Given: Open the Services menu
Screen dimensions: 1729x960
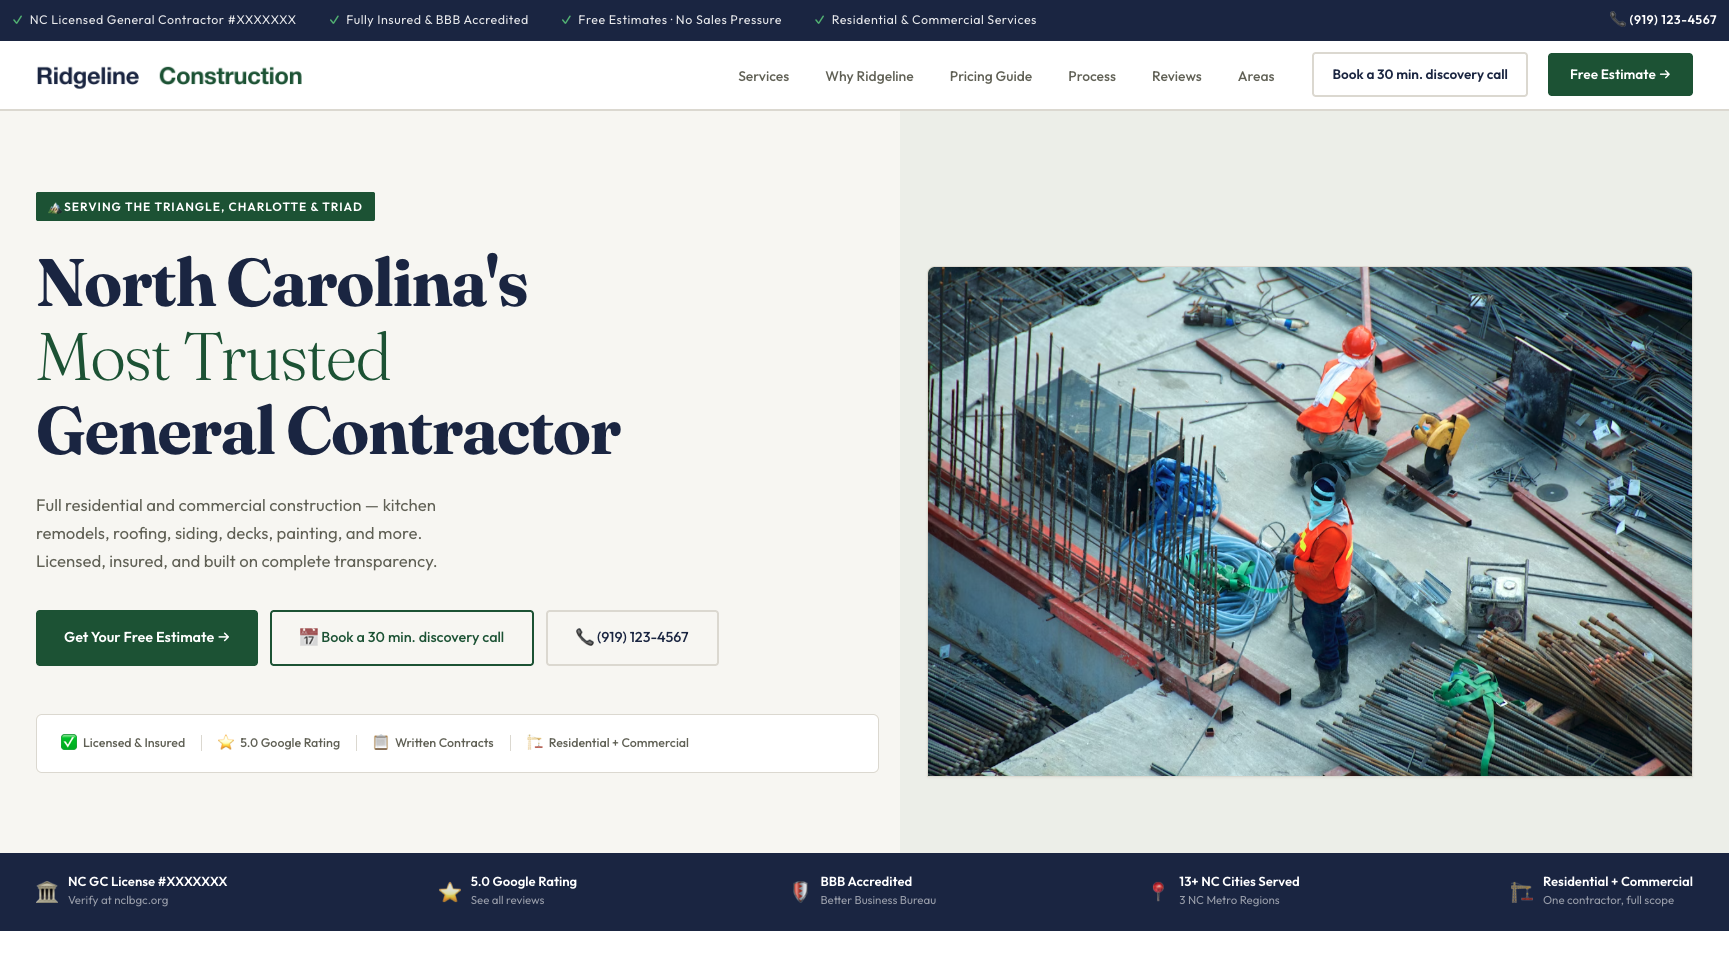Looking at the screenshot, I should pyautogui.click(x=763, y=76).
